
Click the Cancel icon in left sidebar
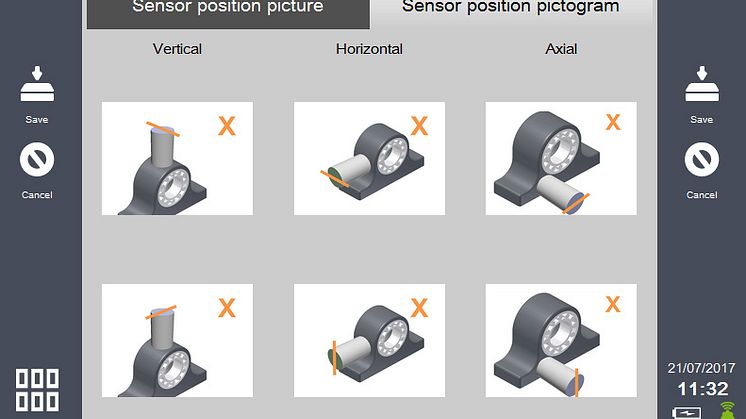pos(37,159)
